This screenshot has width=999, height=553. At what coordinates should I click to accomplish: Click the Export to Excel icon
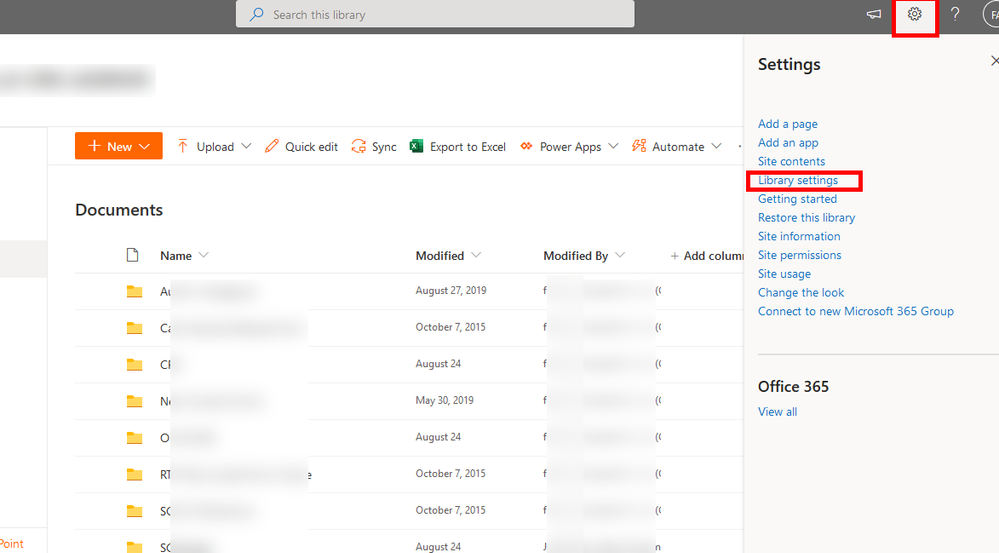416,147
